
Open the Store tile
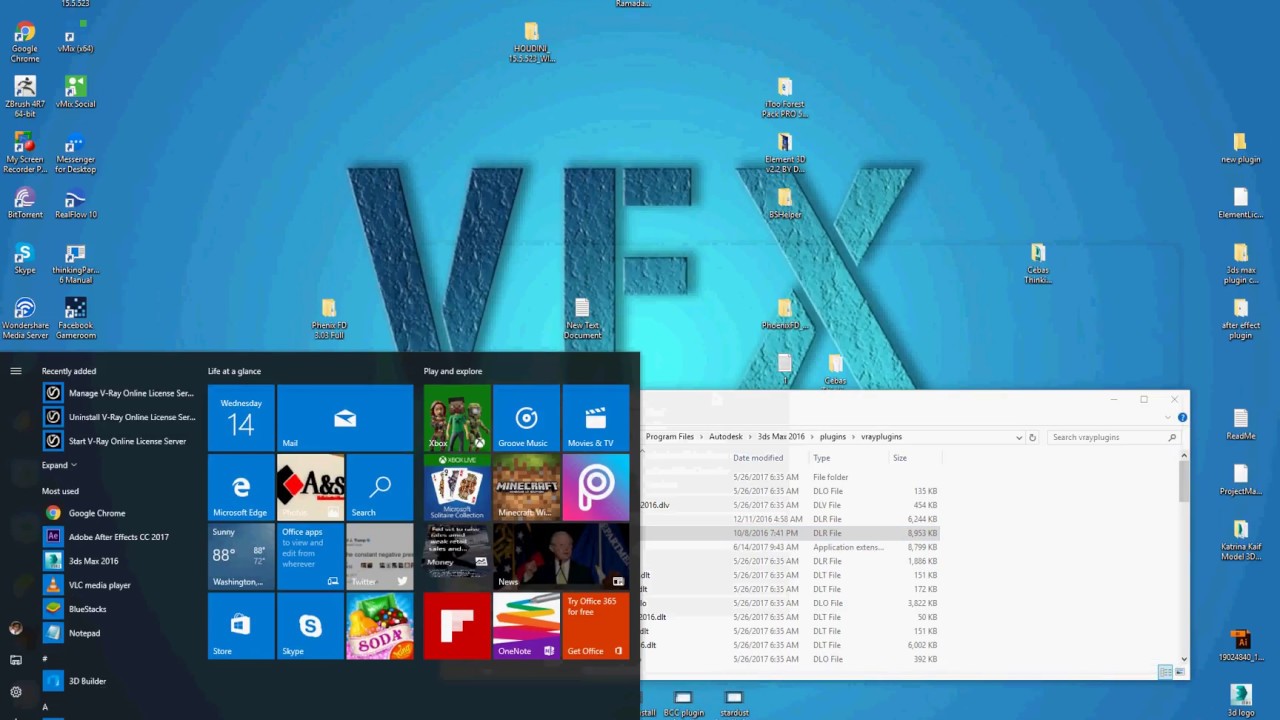coord(241,626)
